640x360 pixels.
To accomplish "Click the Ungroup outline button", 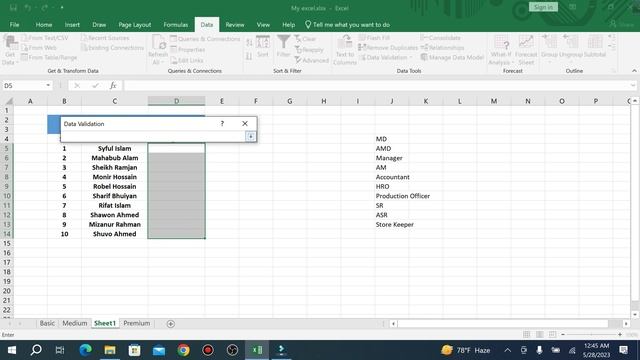I will 571,47.
